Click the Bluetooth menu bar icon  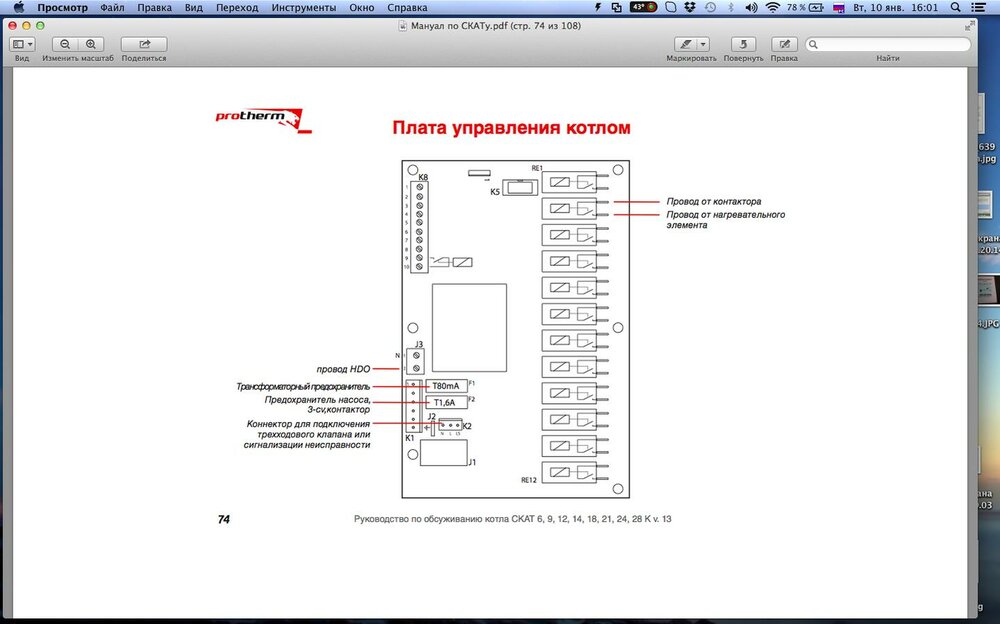(731, 8)
